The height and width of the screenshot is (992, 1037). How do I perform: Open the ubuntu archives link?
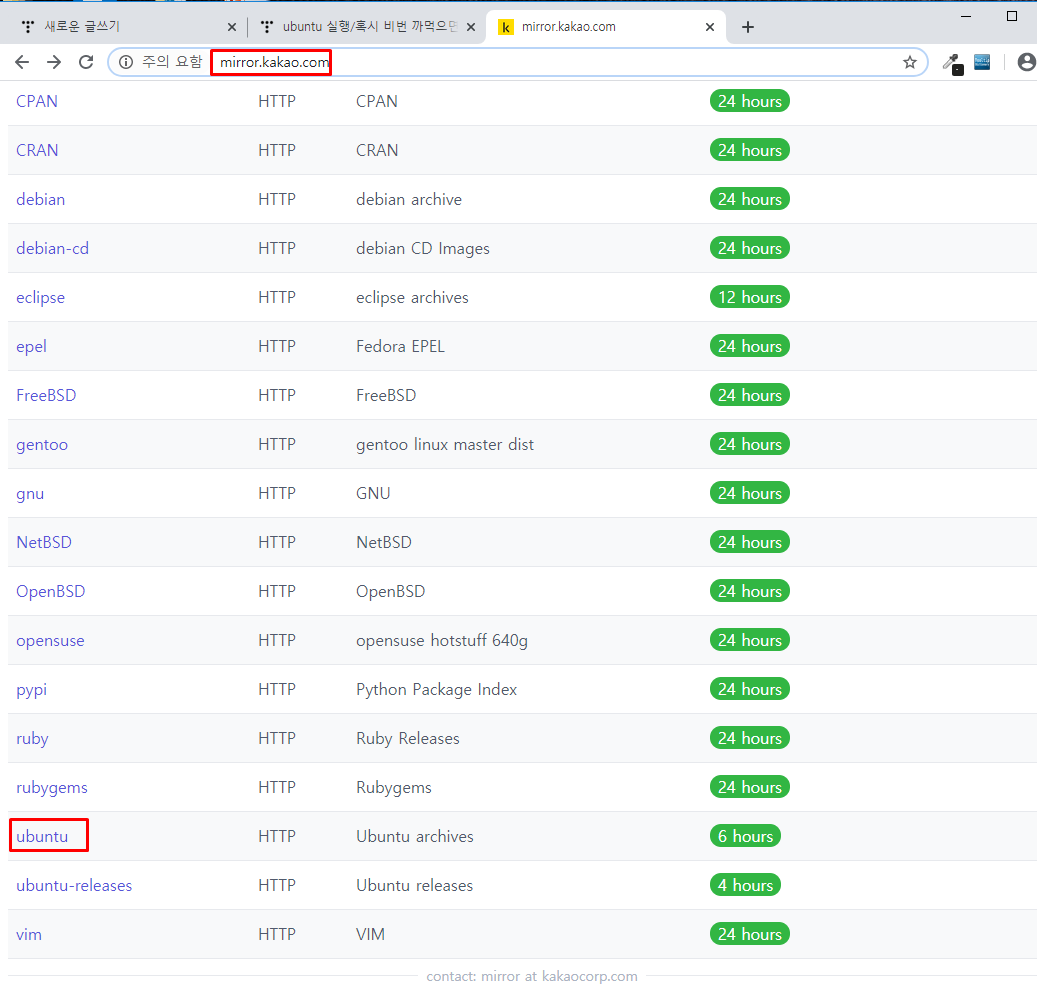[42, 836]
